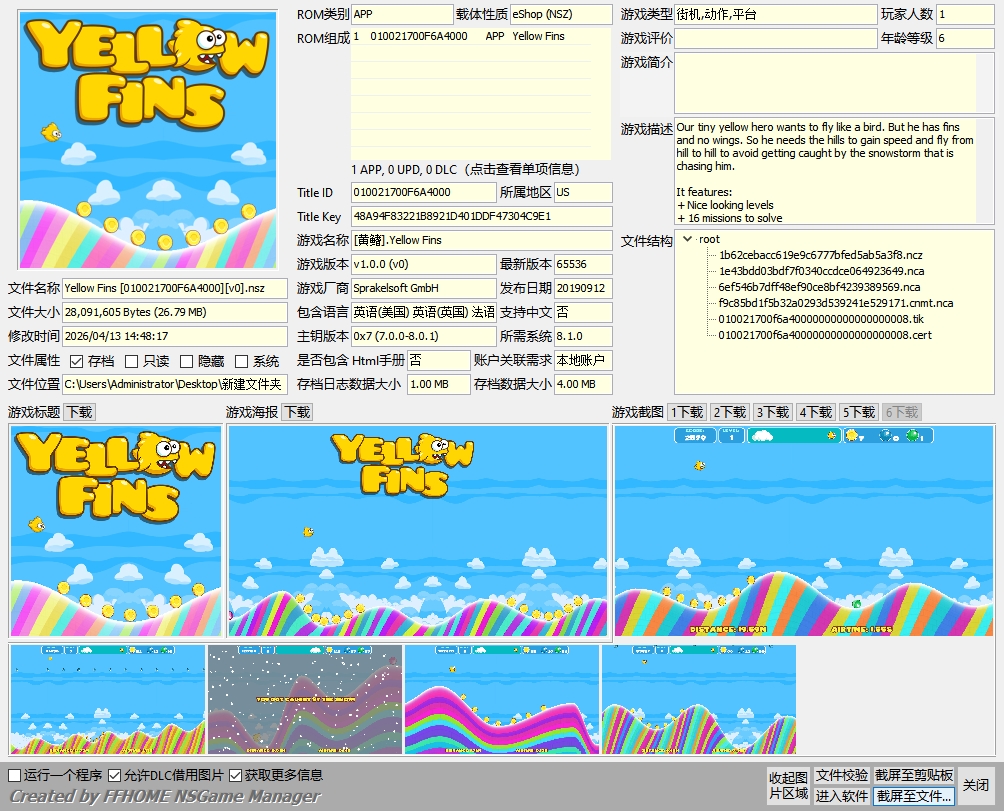Click the wide game poster image
The height and width of the screenshot is (811, 1004).
pyautogui.click(x=418, y=530)
